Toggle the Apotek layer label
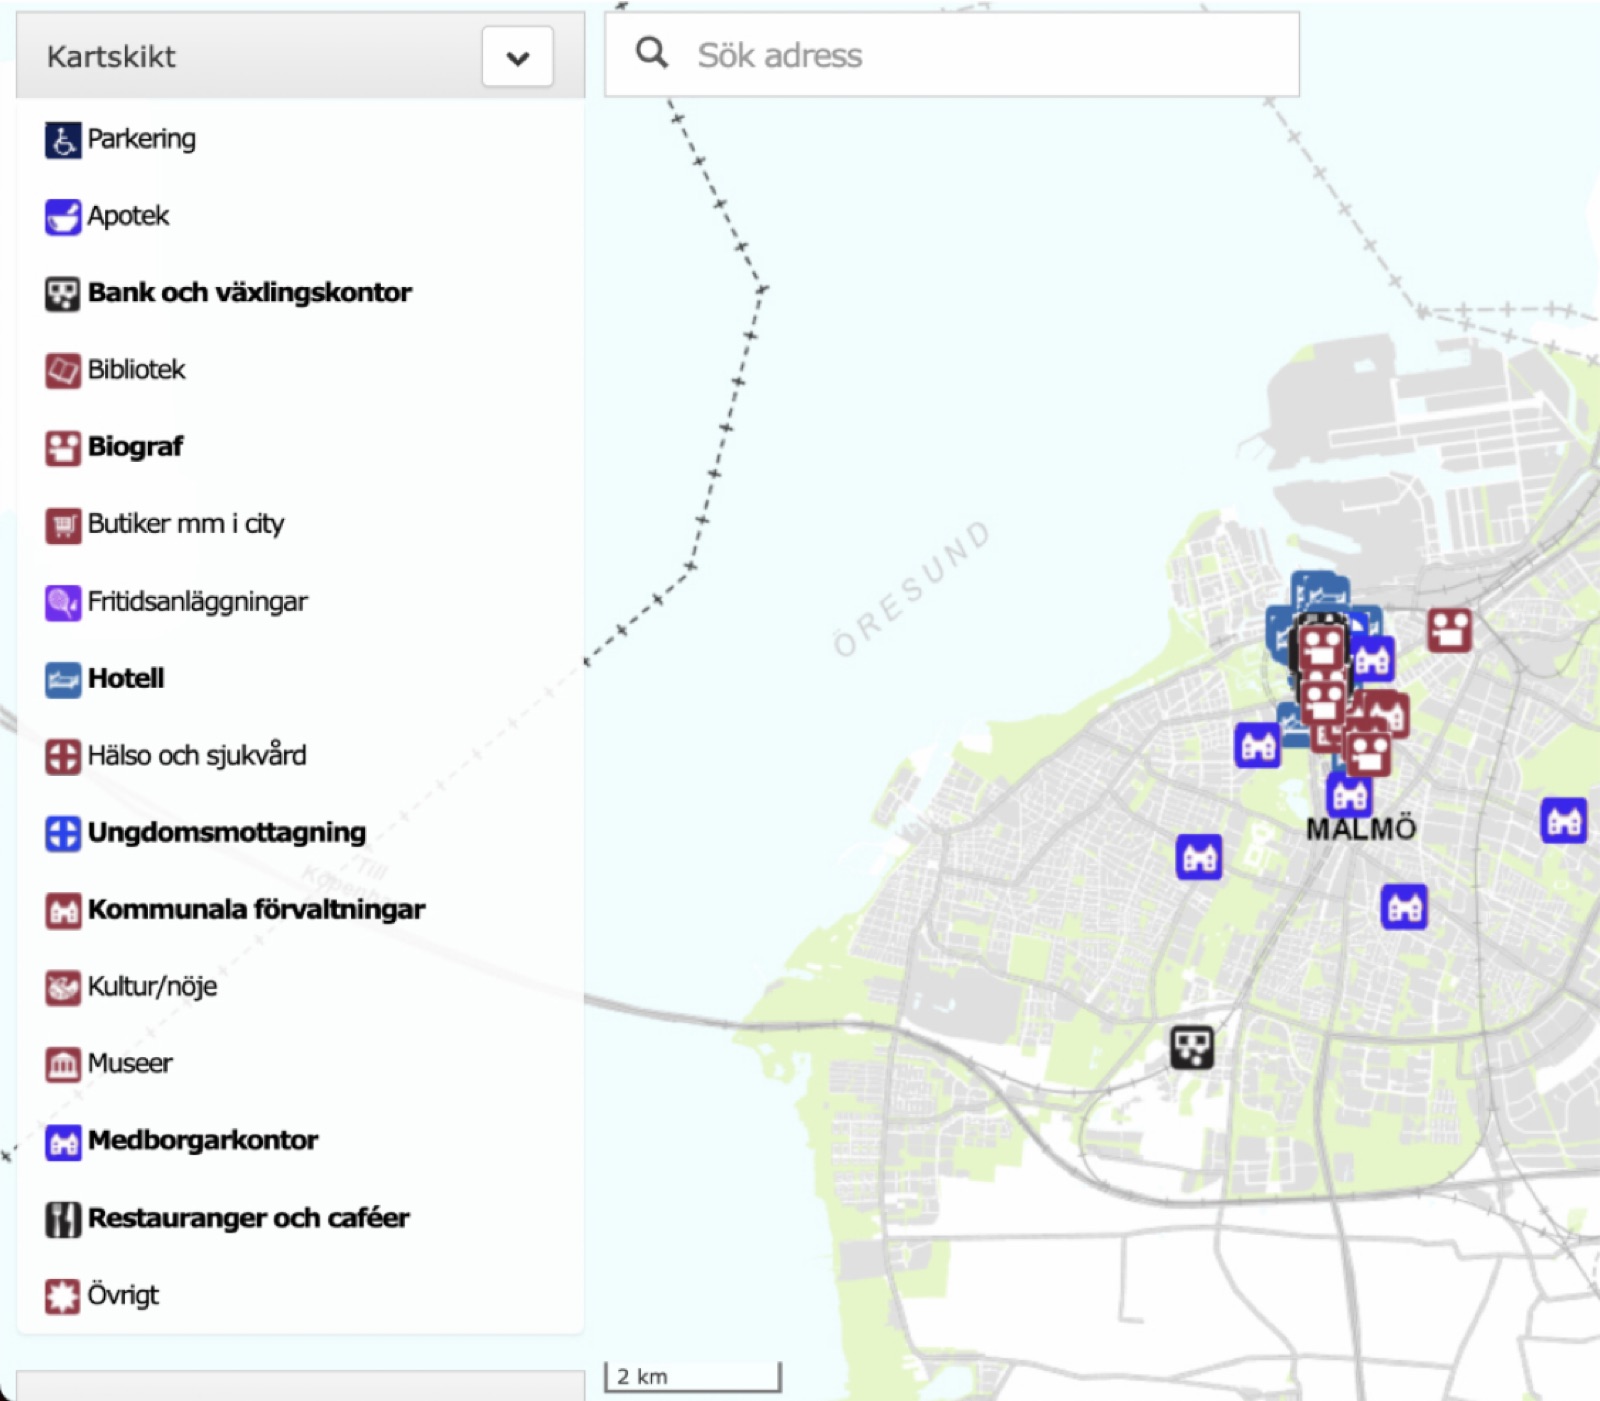The height and width of the screenshot is (1401, 1600). [128, 216]
